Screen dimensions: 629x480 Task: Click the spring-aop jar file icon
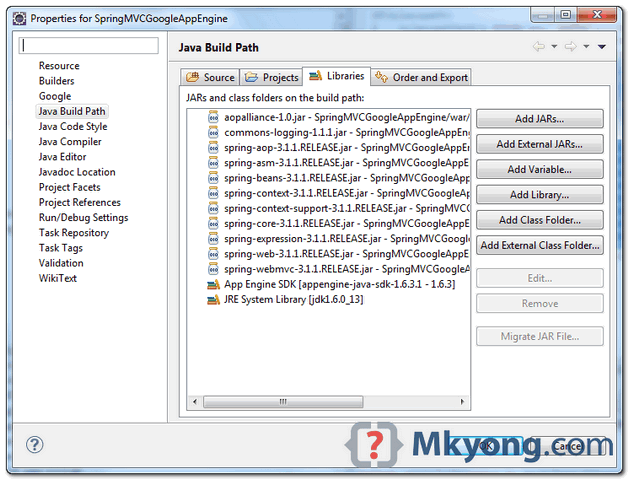(213, 148)
